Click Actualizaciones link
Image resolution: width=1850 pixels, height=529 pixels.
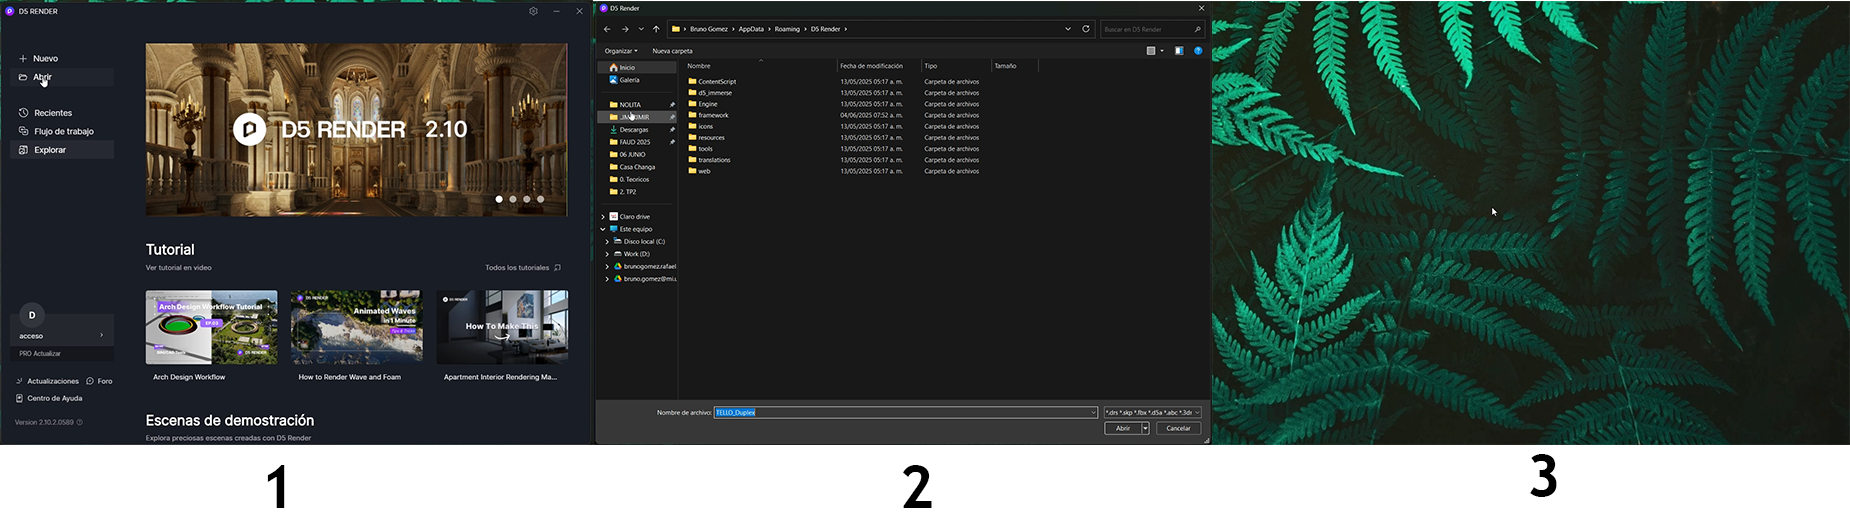coord(47,381)
